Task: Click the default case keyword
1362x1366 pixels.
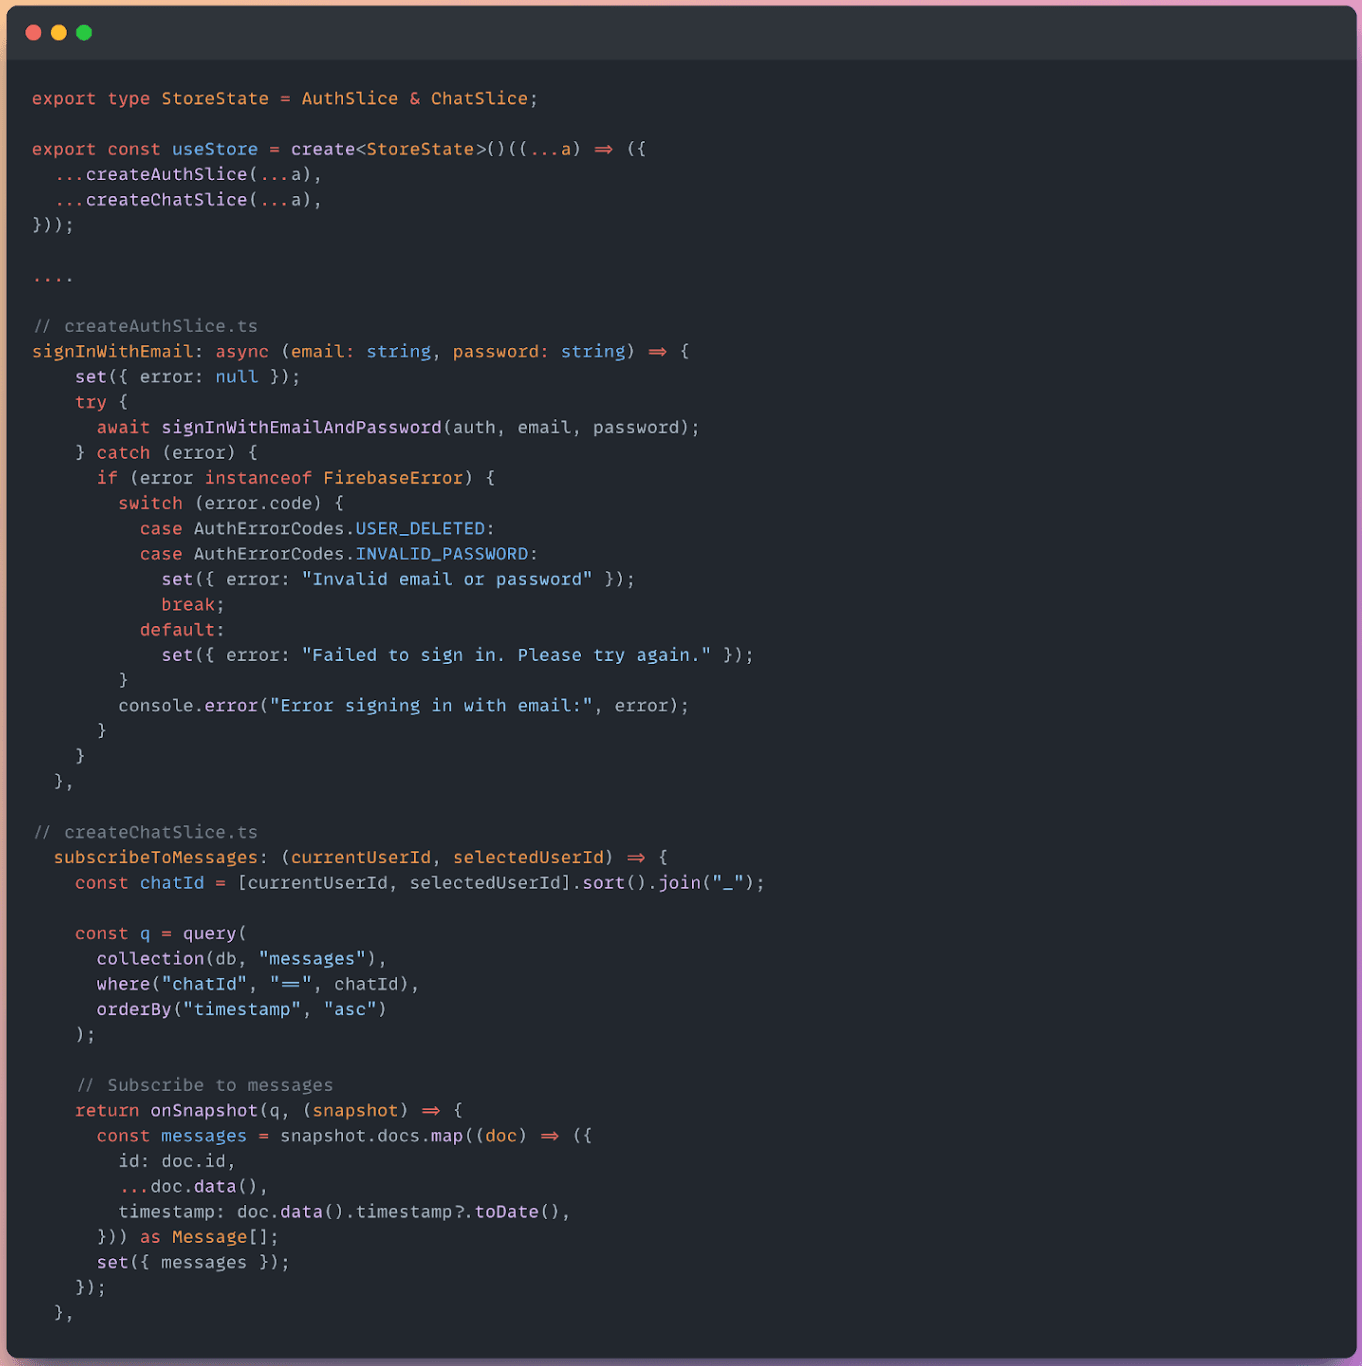Action: (180, 629)
